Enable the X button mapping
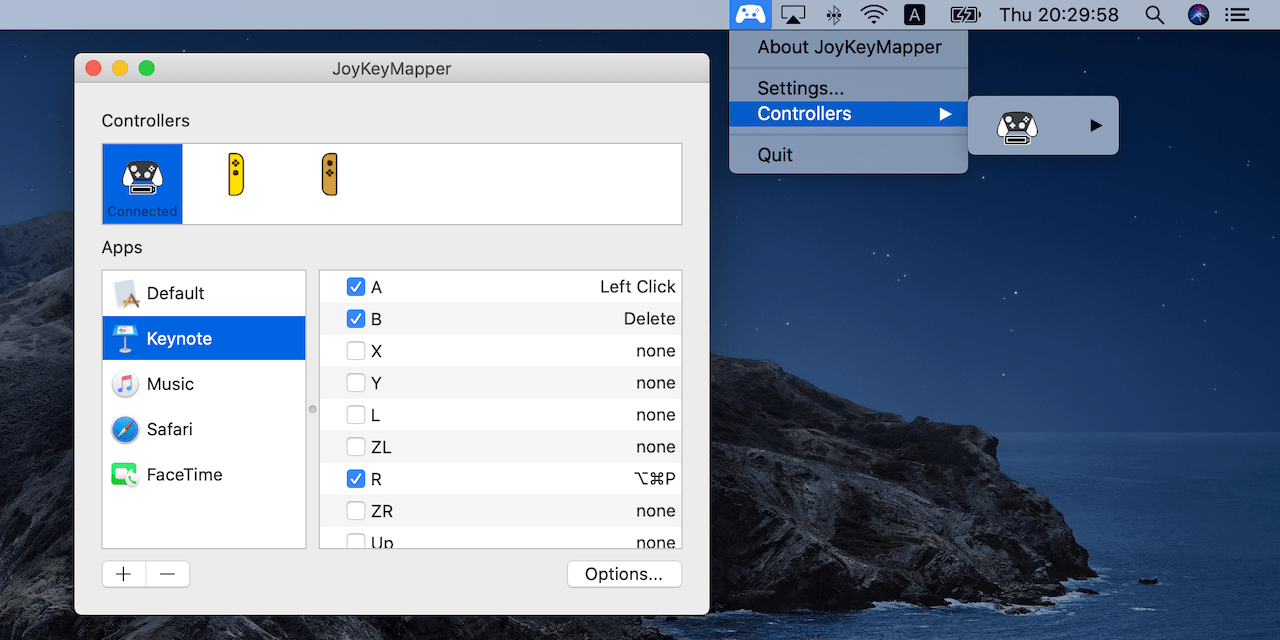 click(356, 351)
